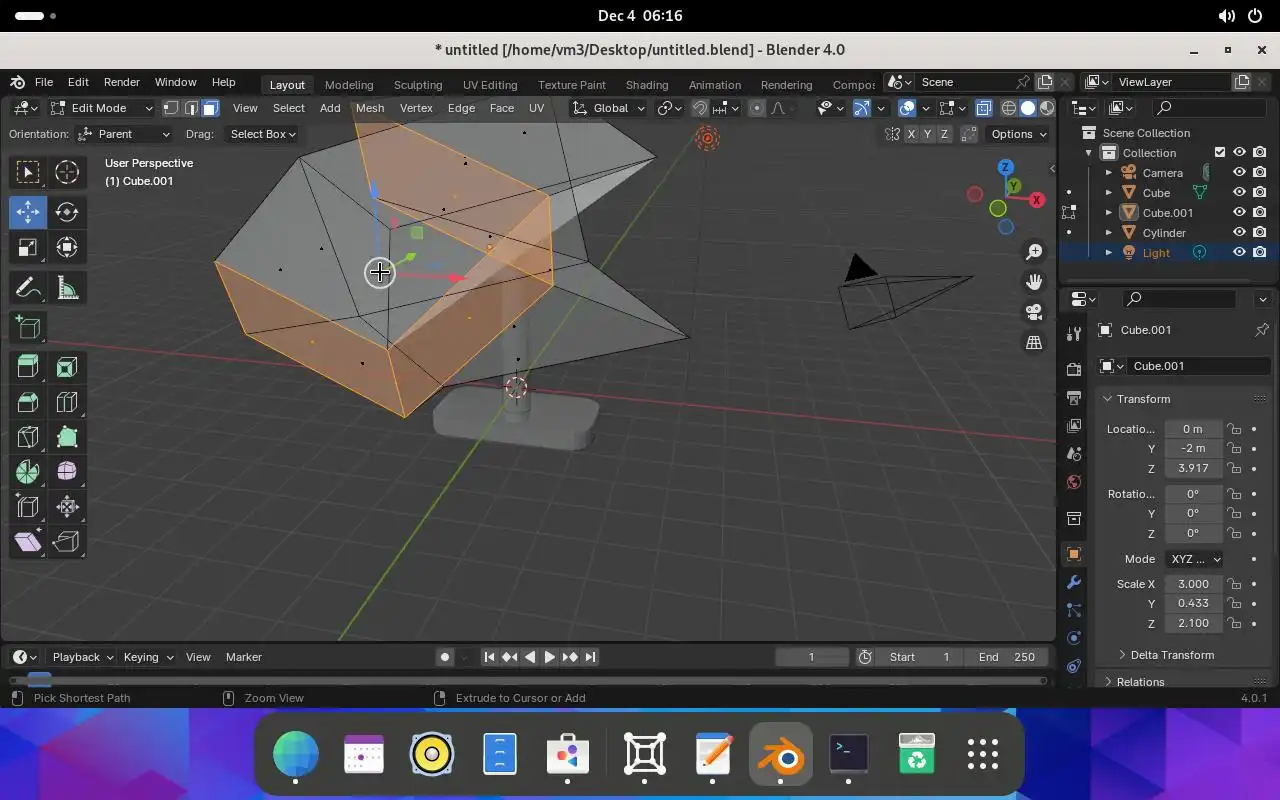Click the pan view hand icon

(1034, 282)
